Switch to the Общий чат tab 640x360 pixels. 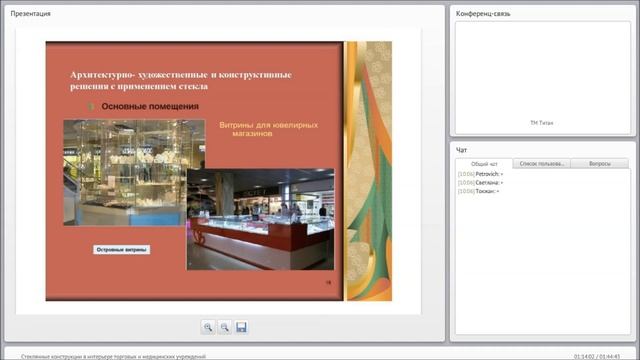[x=484, y=164]
